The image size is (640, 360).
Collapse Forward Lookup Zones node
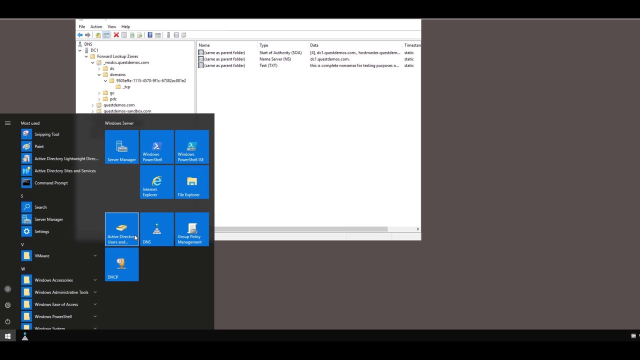(x=87, y=56)
